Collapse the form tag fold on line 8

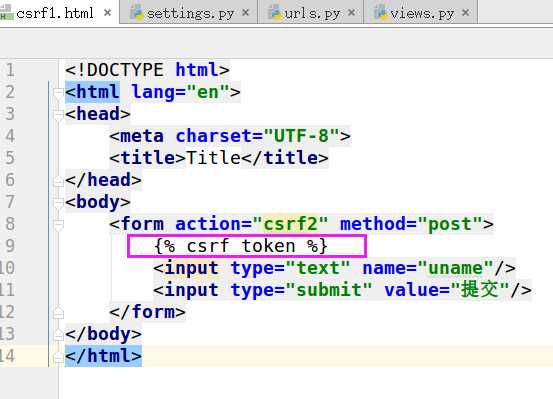58,225
